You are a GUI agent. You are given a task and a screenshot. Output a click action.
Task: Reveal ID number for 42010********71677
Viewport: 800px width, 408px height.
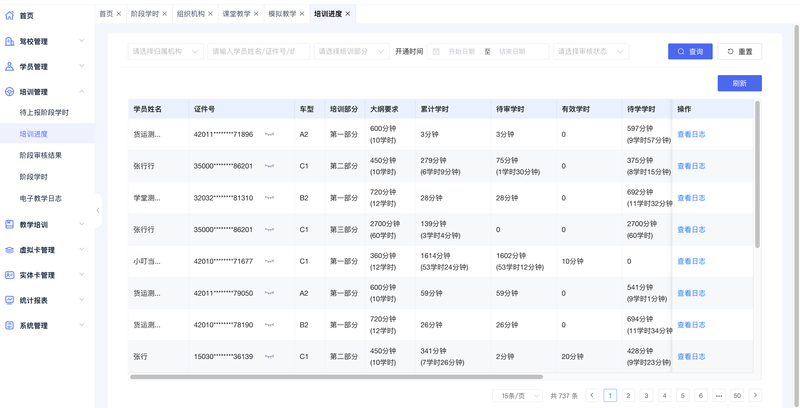pyautogui.click(x=269, y=261)
